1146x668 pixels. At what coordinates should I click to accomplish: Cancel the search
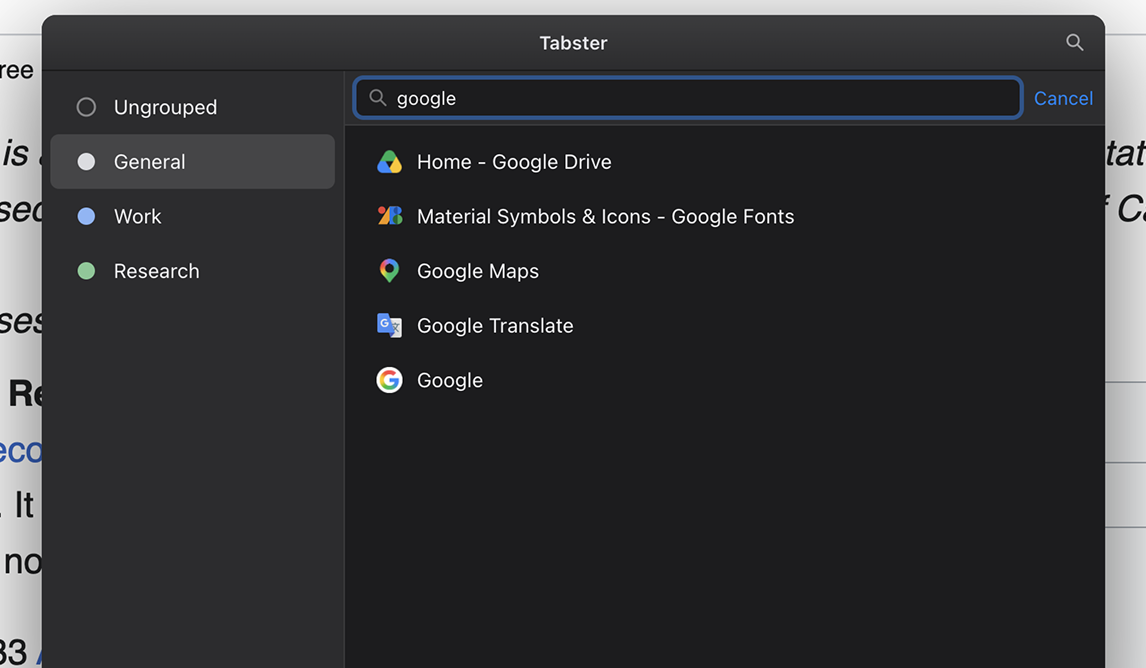1063,98
